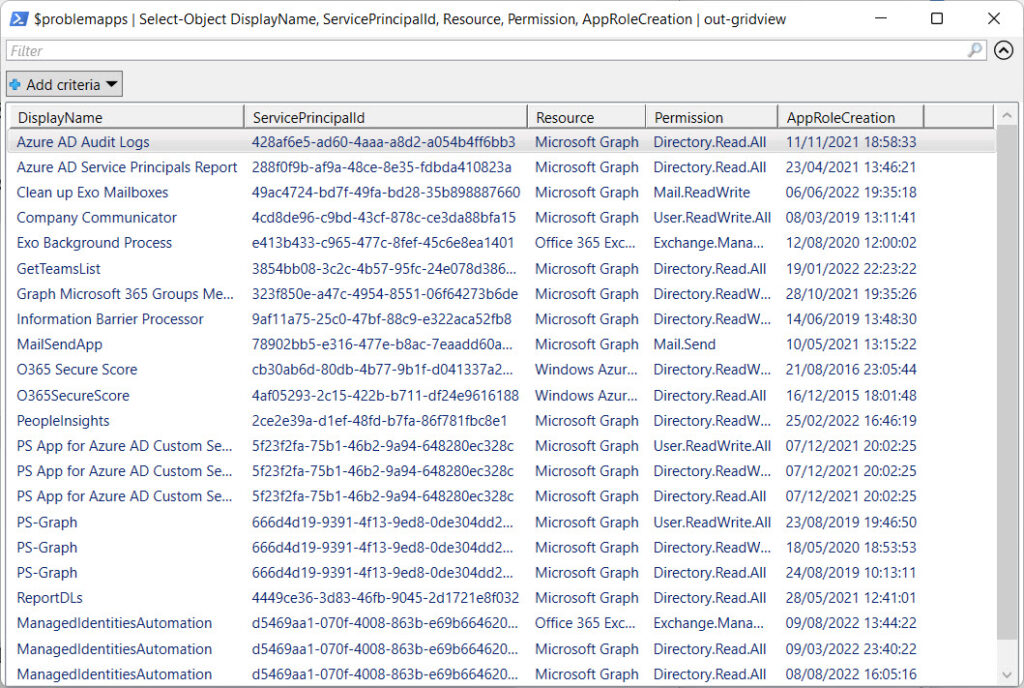Screen dimensions: 1024x688
Task: Click the date 25/02/2022 16:46:19
Action: [851, 421]
